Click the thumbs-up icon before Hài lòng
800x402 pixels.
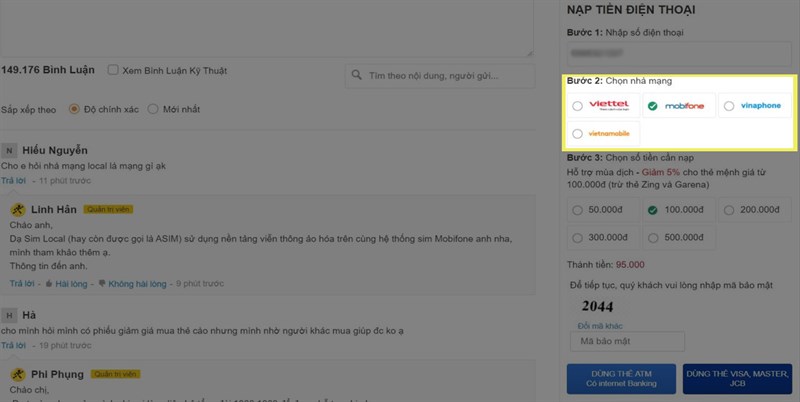[49, 283]
